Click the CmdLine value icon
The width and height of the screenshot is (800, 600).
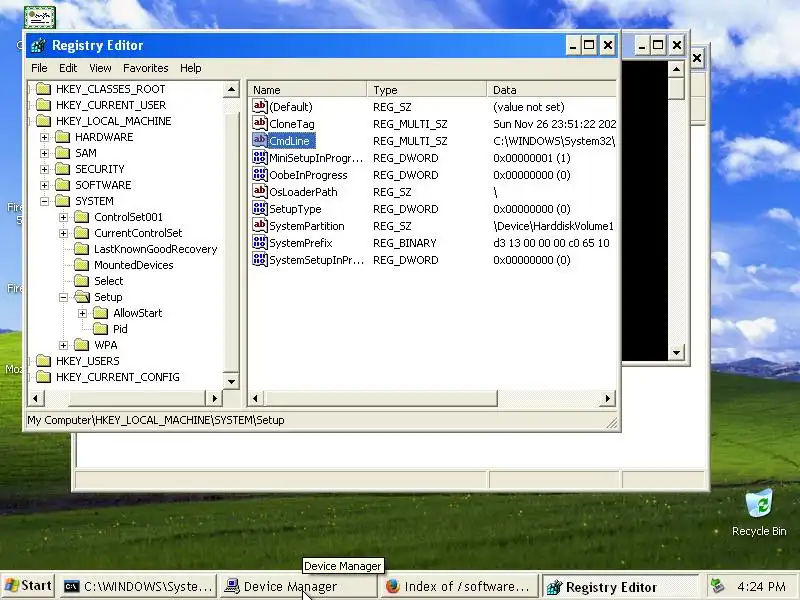260,140
